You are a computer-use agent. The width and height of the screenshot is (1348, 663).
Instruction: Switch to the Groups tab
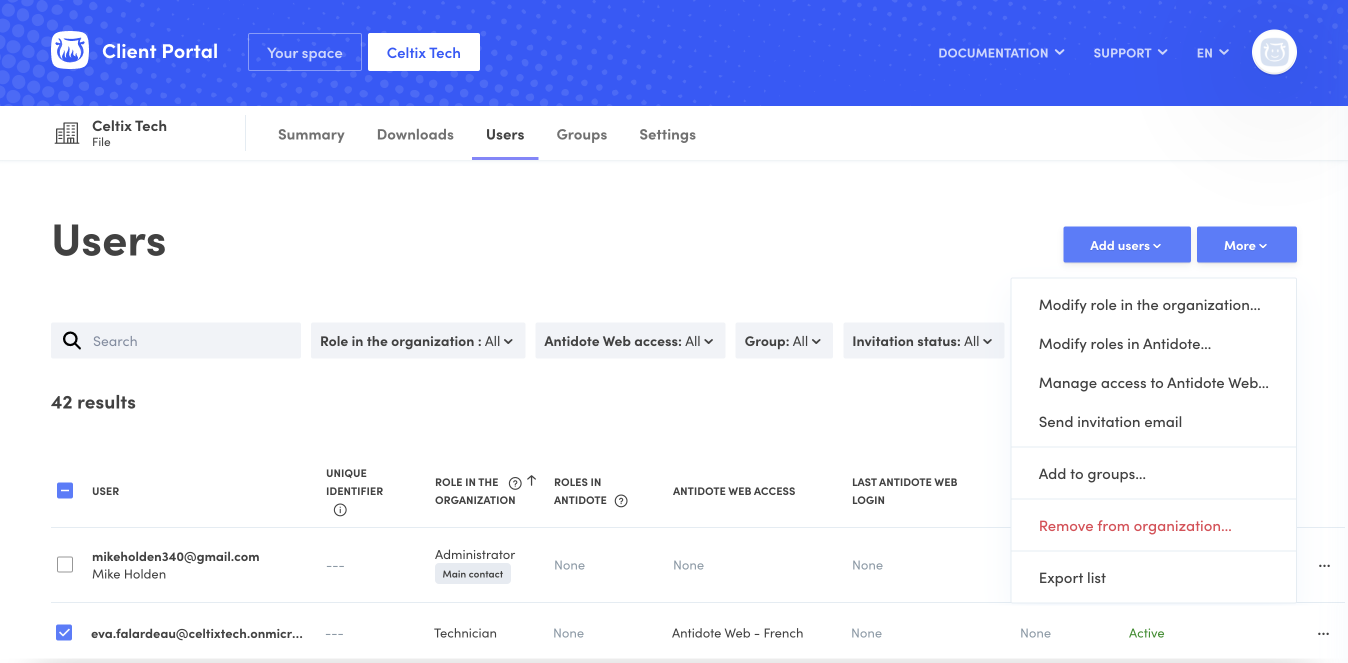(x=582, y=134)
